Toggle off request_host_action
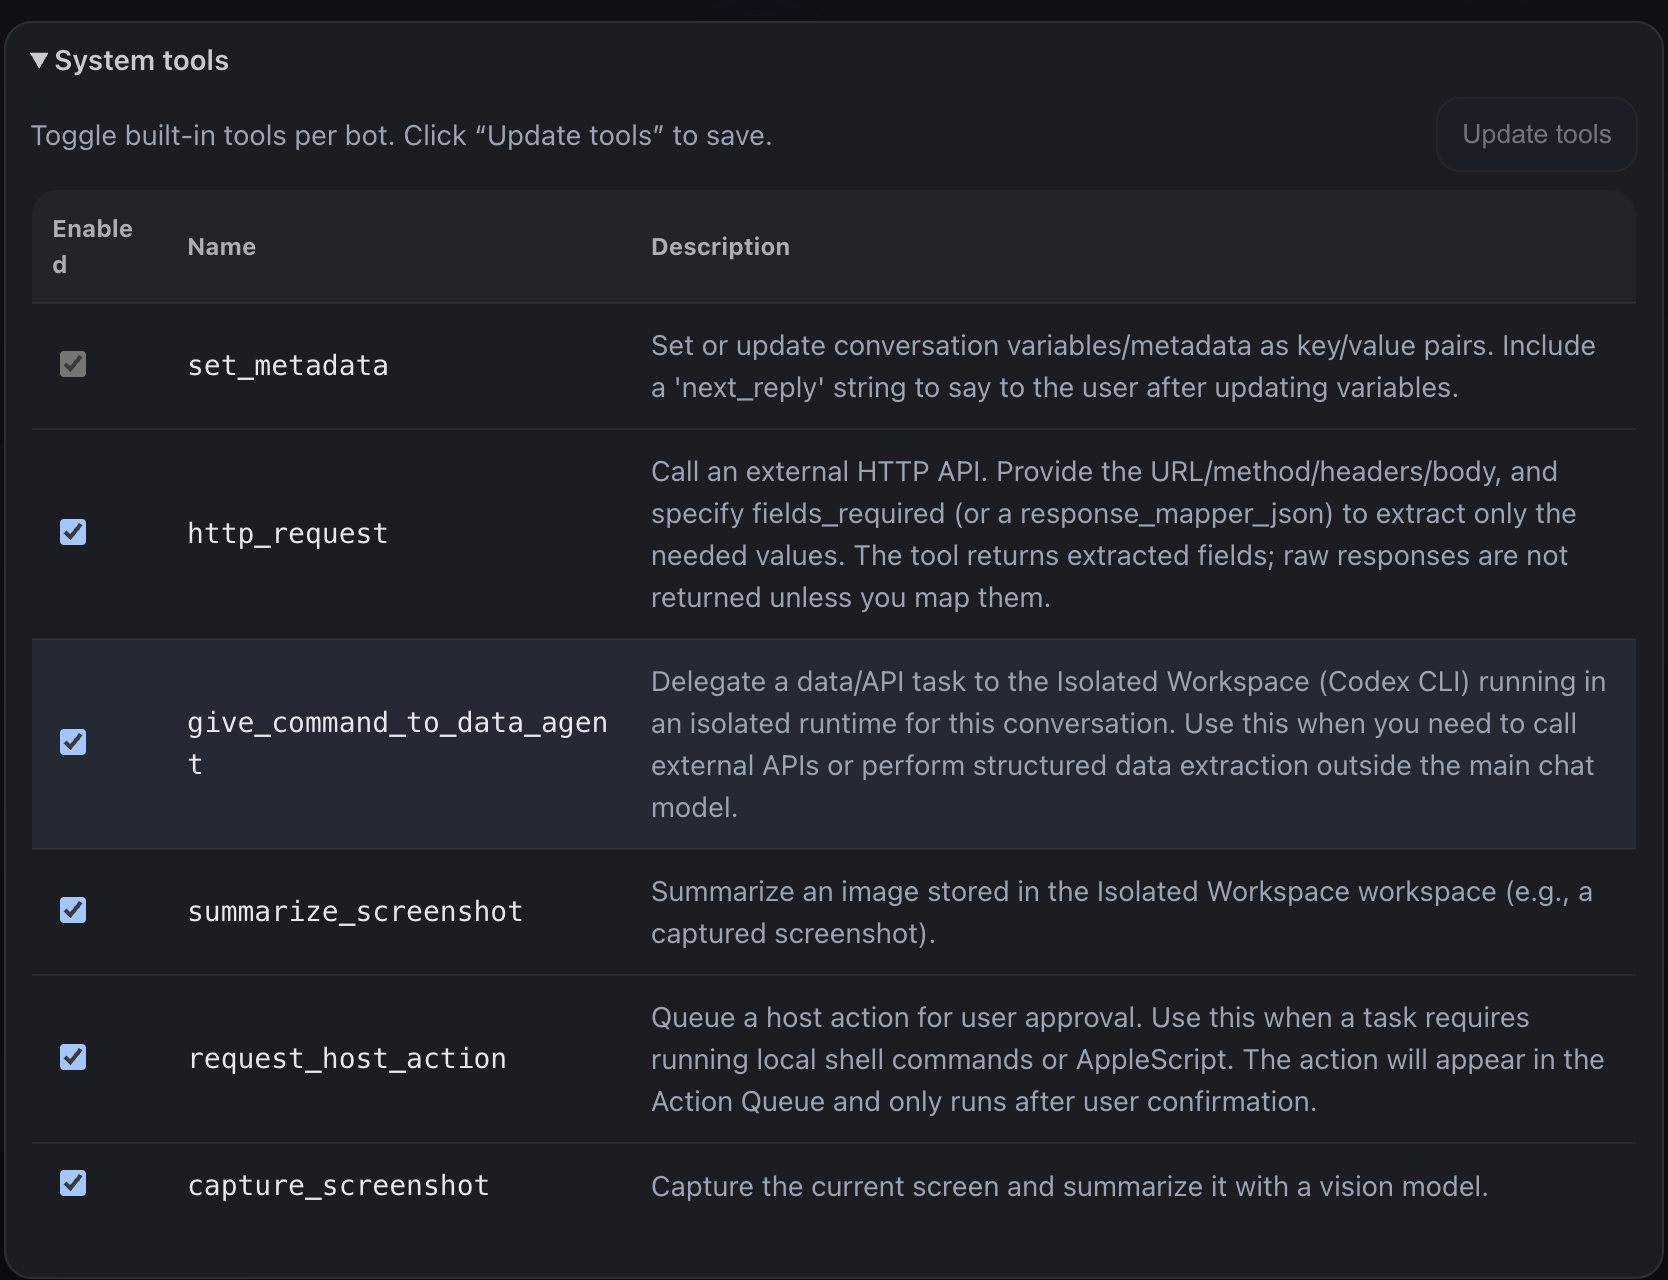1668x1280 pixels. [x=73, y=1057]
